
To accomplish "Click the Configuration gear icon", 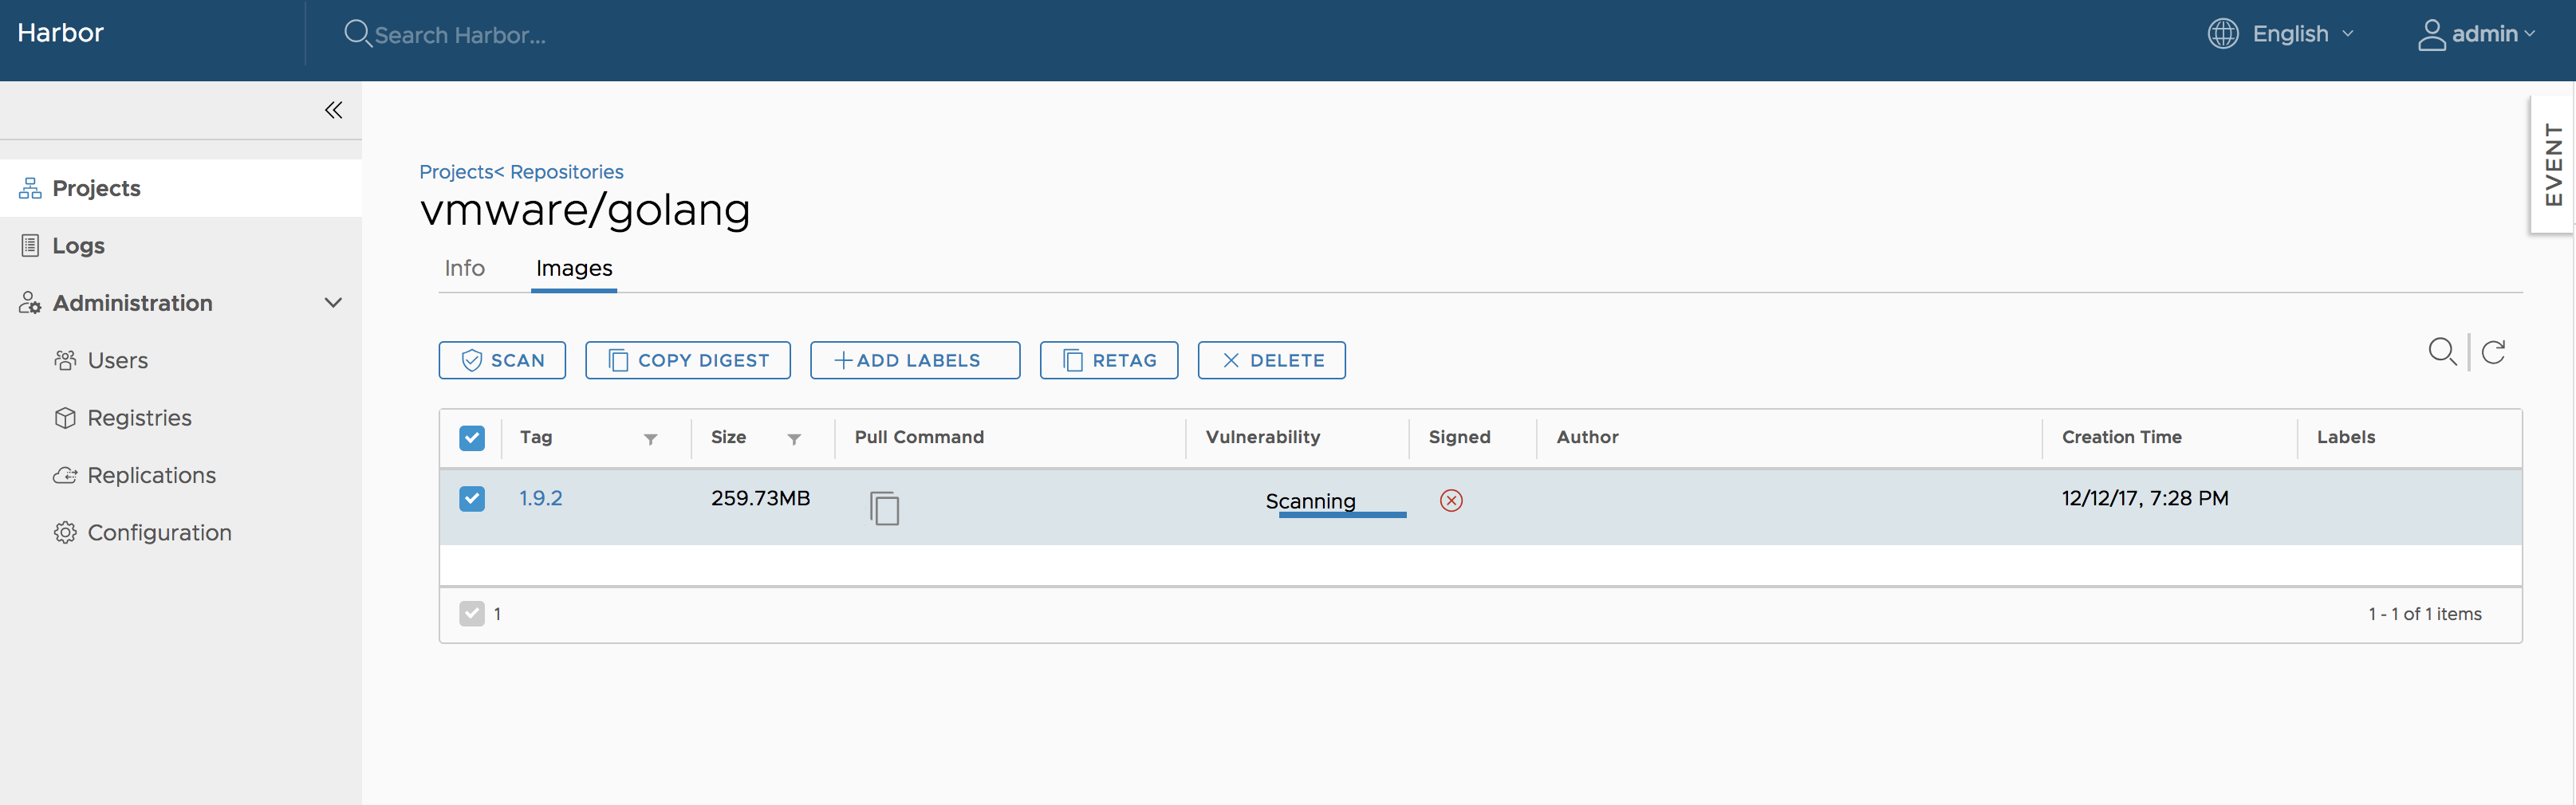I will pyautogui.click(x=65, y=533).
